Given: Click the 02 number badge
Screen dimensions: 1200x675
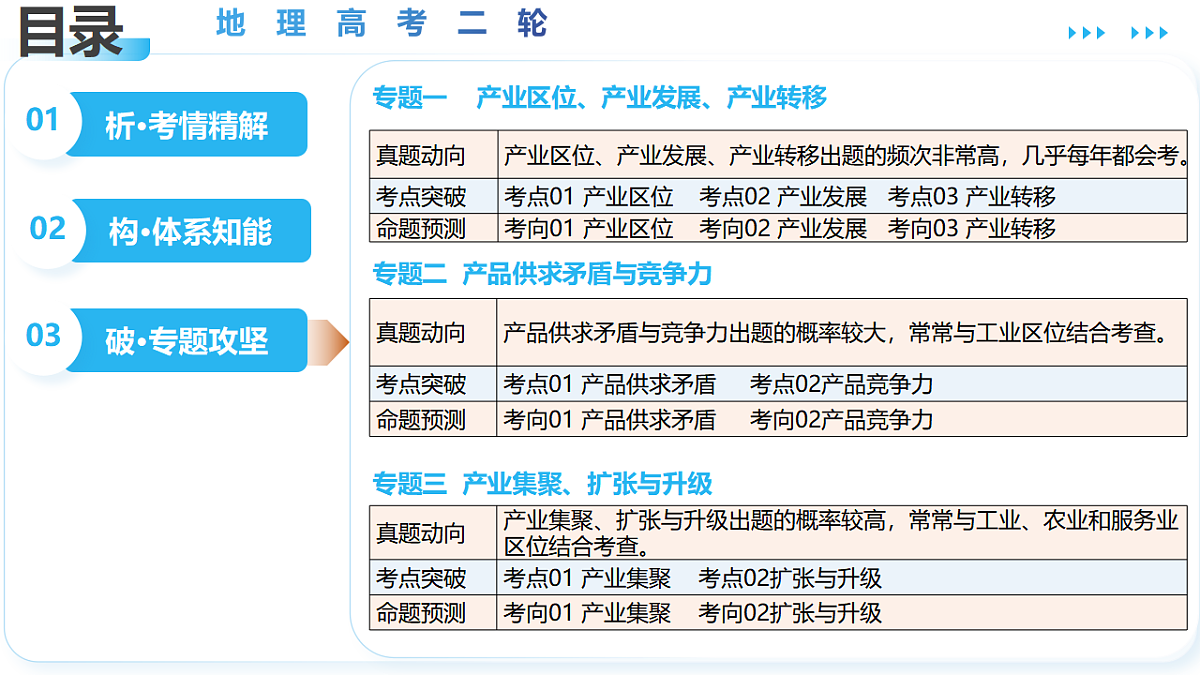Looking at the screenshot, I should pyautogui.click(x=47, y=228).
